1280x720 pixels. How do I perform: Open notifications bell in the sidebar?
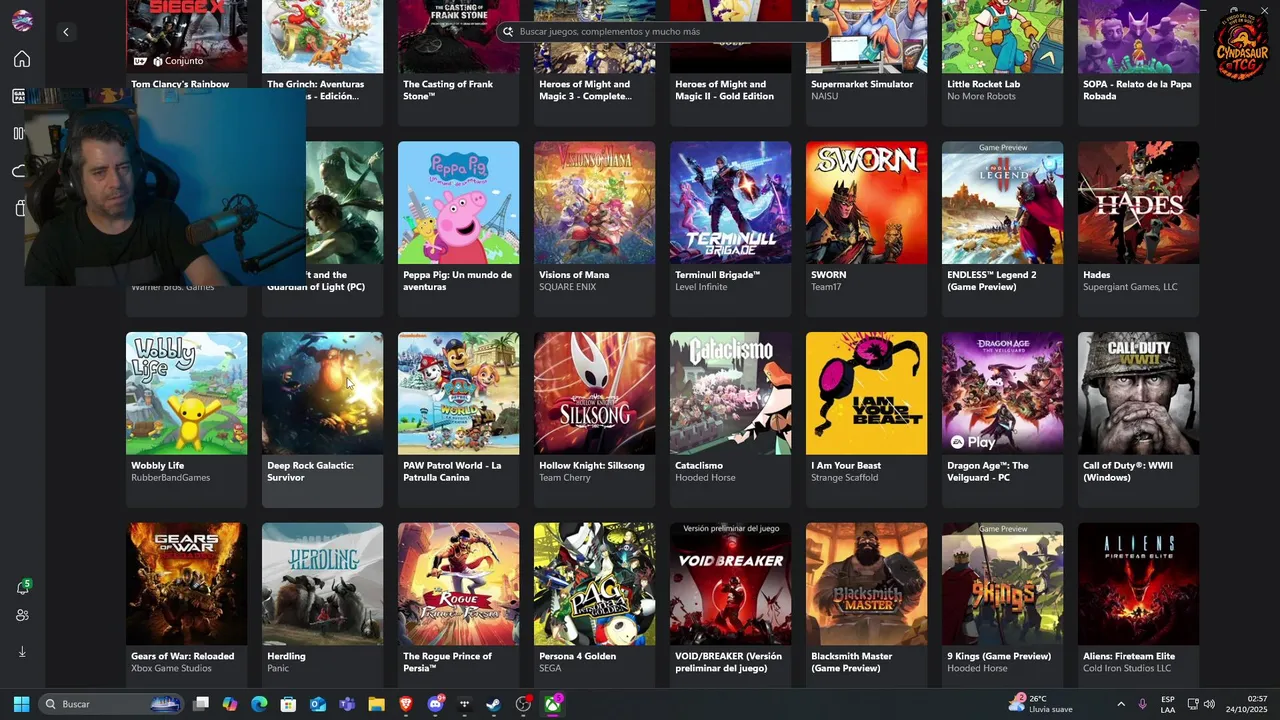pyautogui.click(x=22, y=587)
